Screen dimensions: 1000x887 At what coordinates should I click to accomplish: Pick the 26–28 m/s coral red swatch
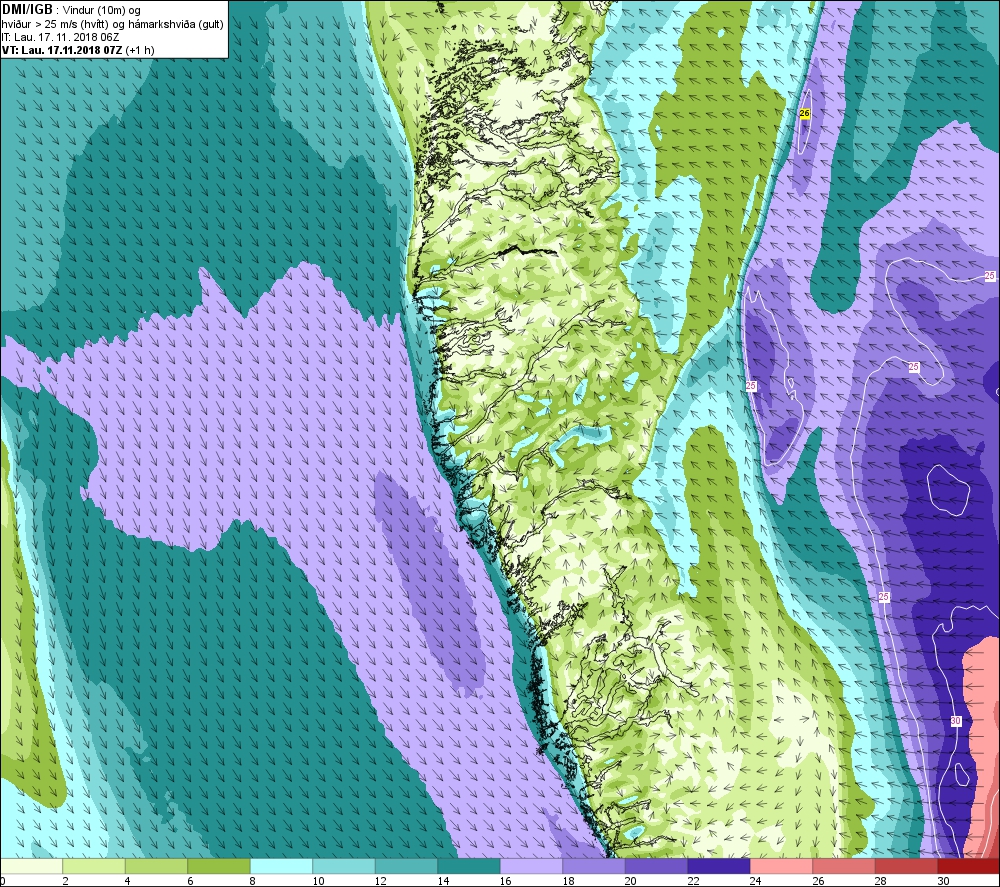[x=844, y=865]
